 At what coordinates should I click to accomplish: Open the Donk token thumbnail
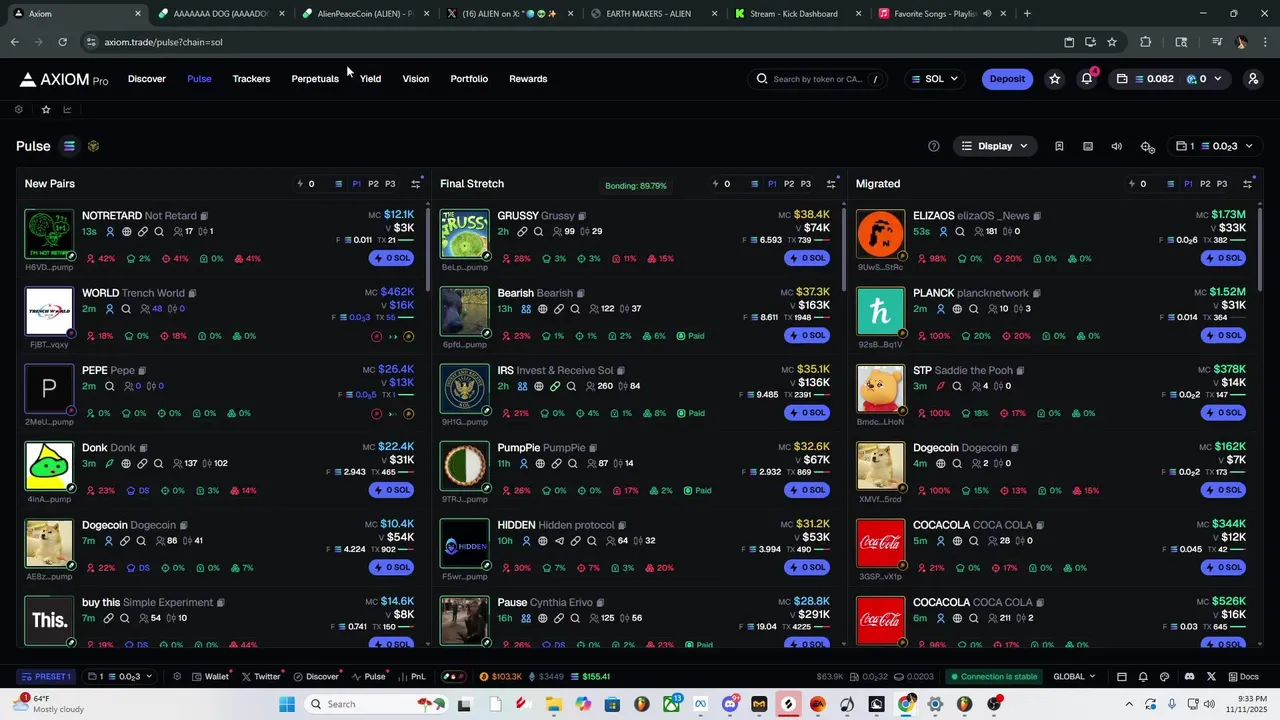[x=49, y=467]
